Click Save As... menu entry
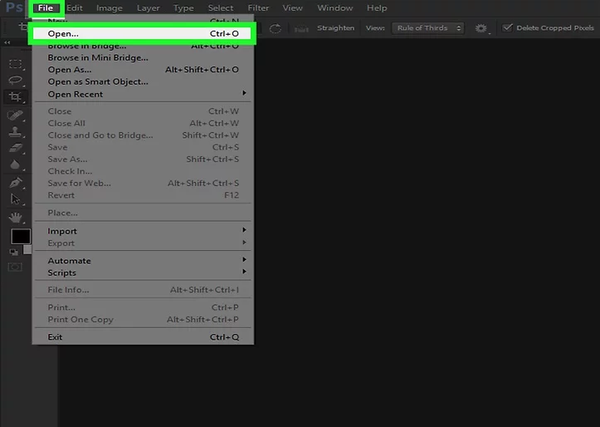The height and width of the screenshot is (427, 600). coord(143,159)
